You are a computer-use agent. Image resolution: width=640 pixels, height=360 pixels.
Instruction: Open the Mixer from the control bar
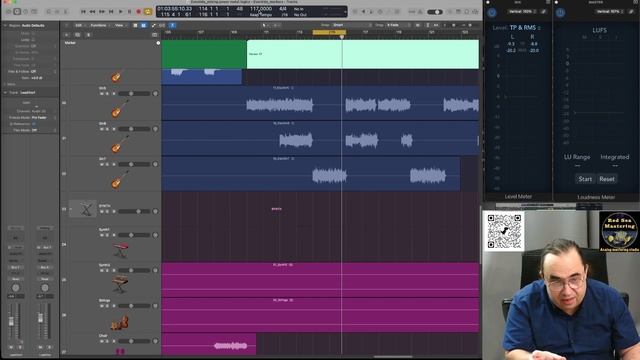(x=57, y=12)
